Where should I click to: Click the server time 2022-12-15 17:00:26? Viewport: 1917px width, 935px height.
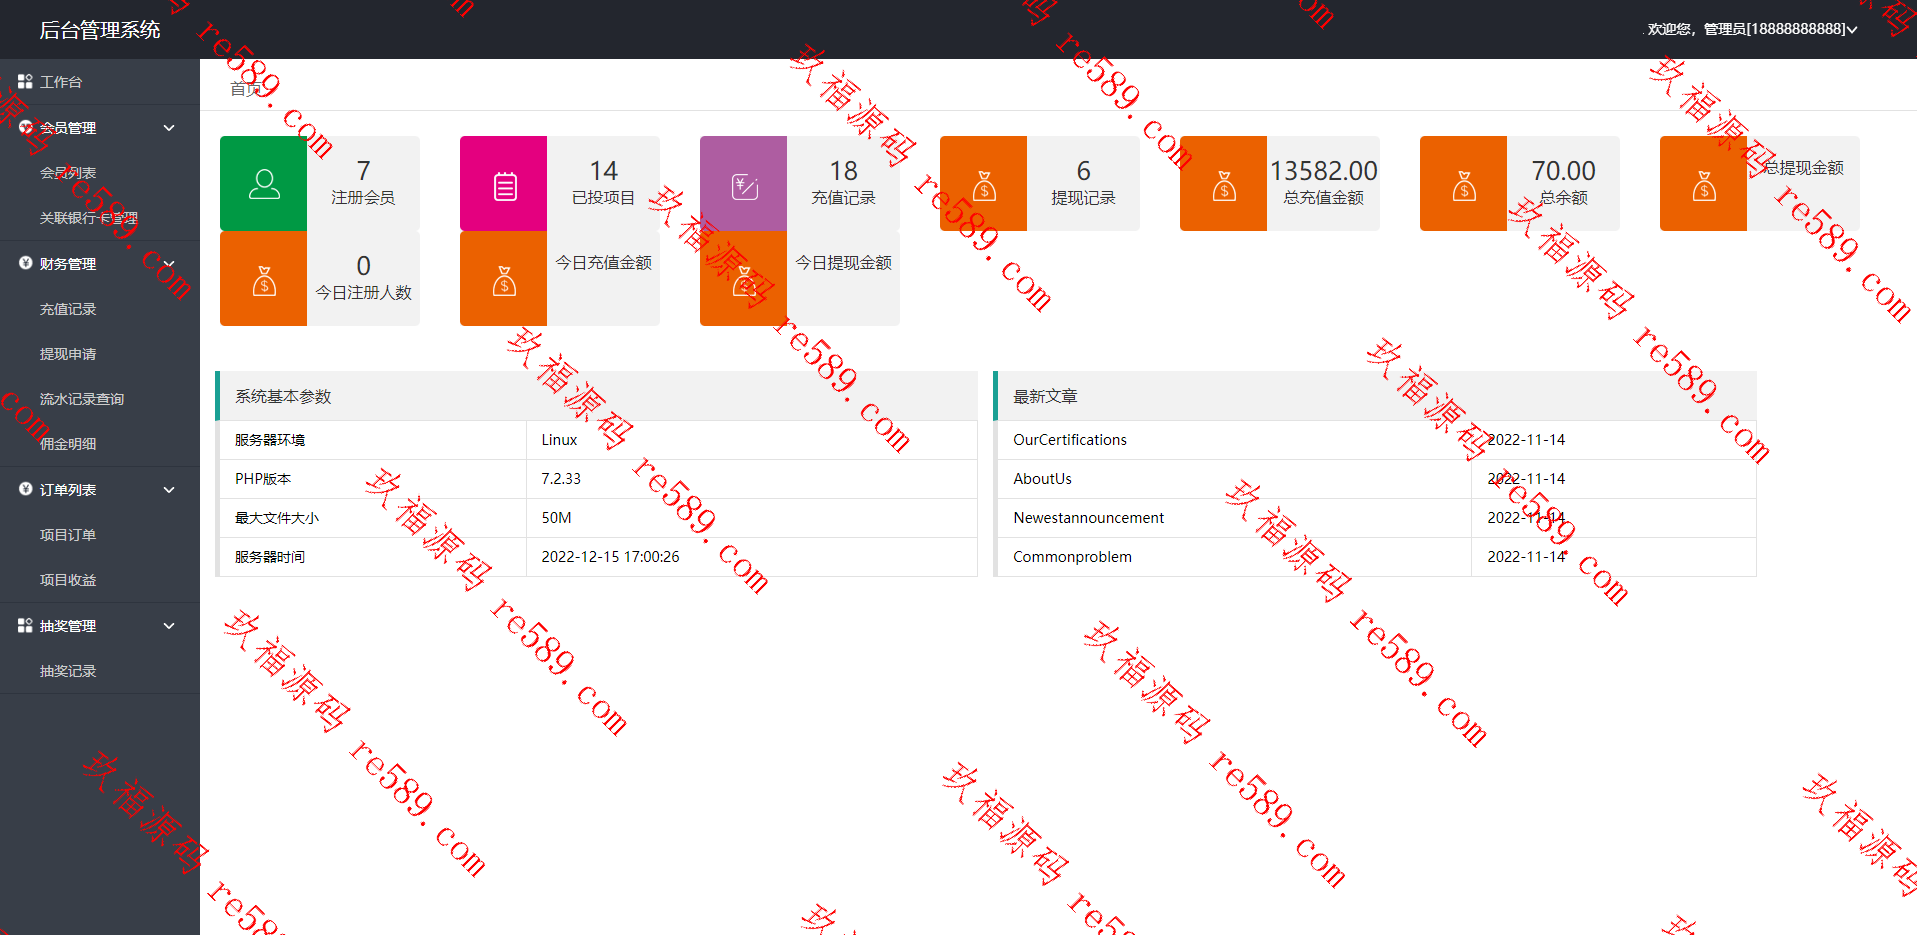click(x=610, y=557)
